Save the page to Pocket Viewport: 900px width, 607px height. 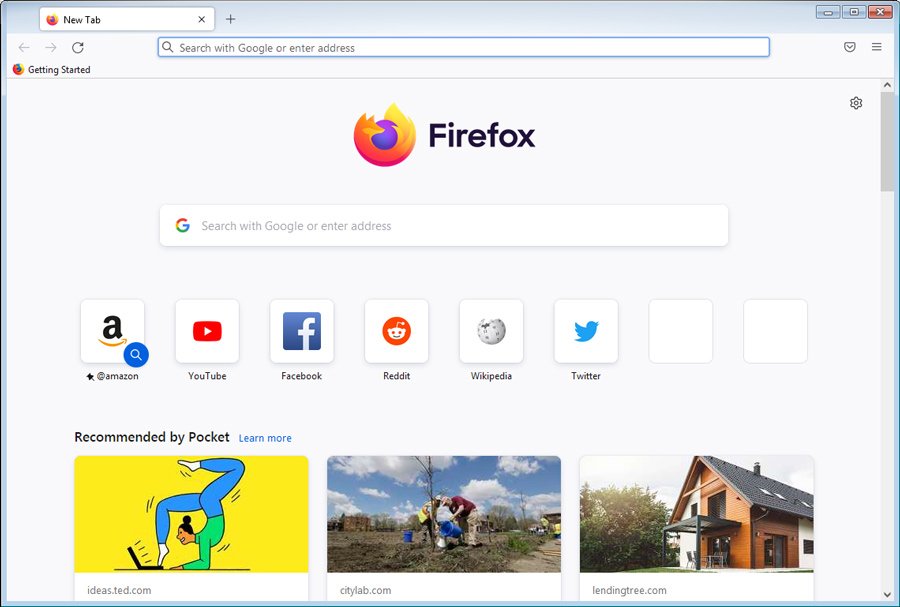(x=849, y=47)
